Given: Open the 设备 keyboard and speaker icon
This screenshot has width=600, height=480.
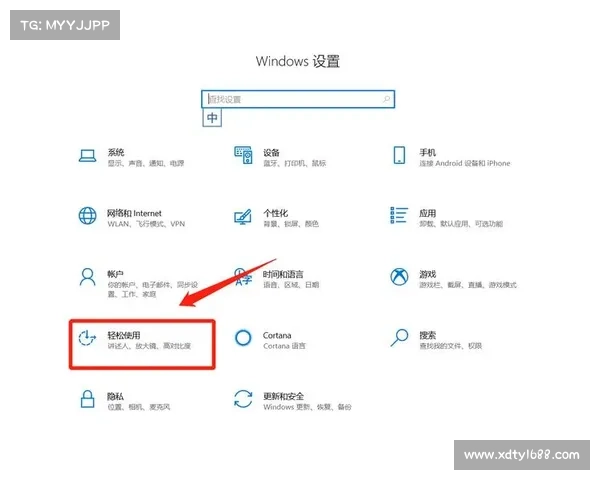Looking at the screenshot, I should coord(243,155).
